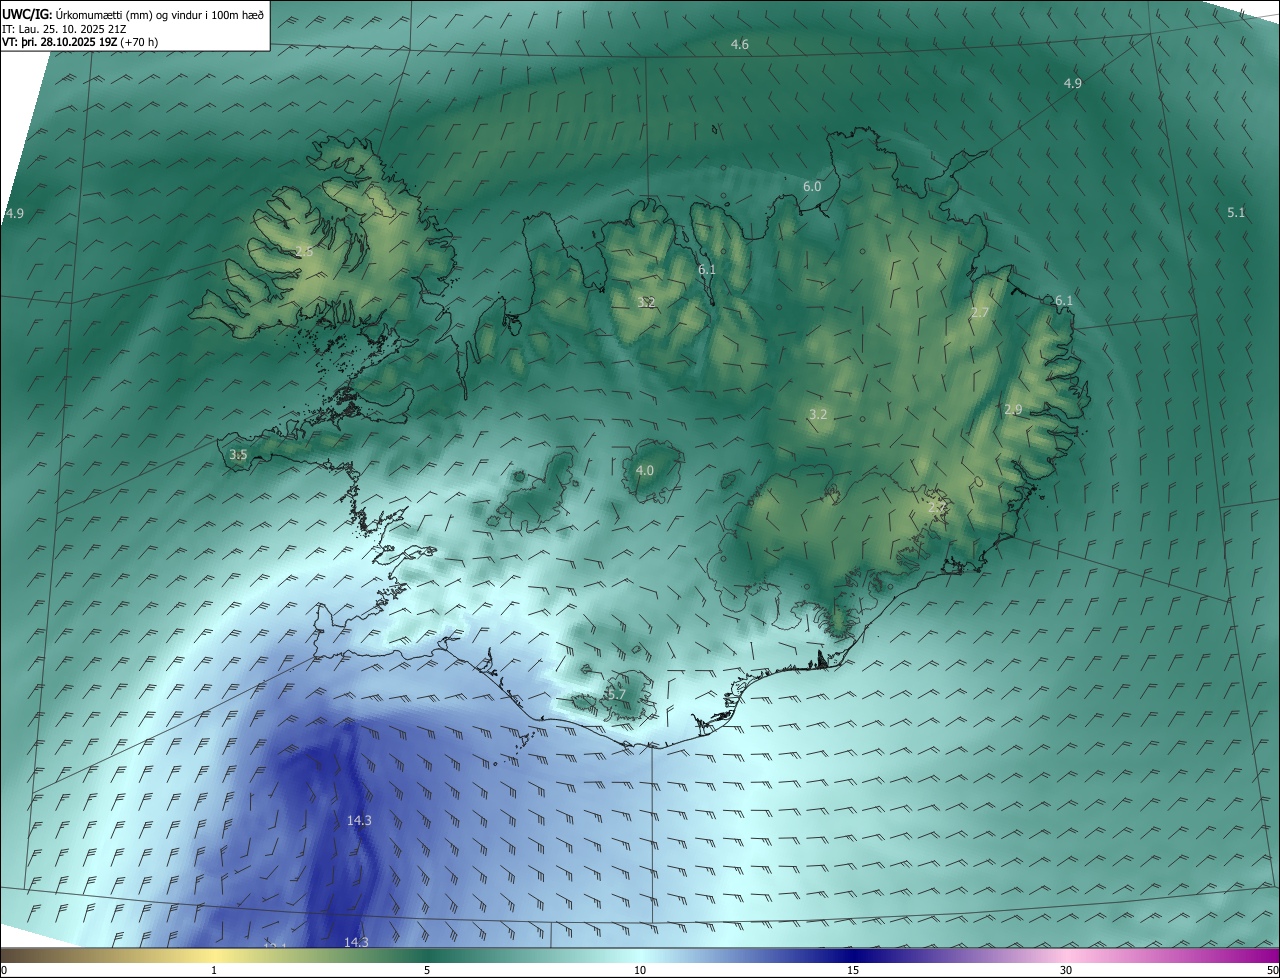Click the 2.7 value label
The width and height of the screenshot is (1280, 978).
980,313
